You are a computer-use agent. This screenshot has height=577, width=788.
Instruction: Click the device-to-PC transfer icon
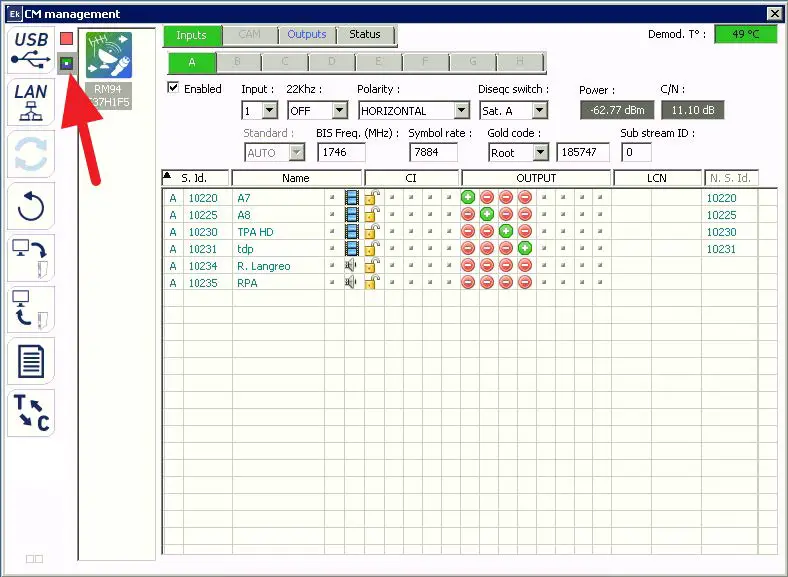31,310
